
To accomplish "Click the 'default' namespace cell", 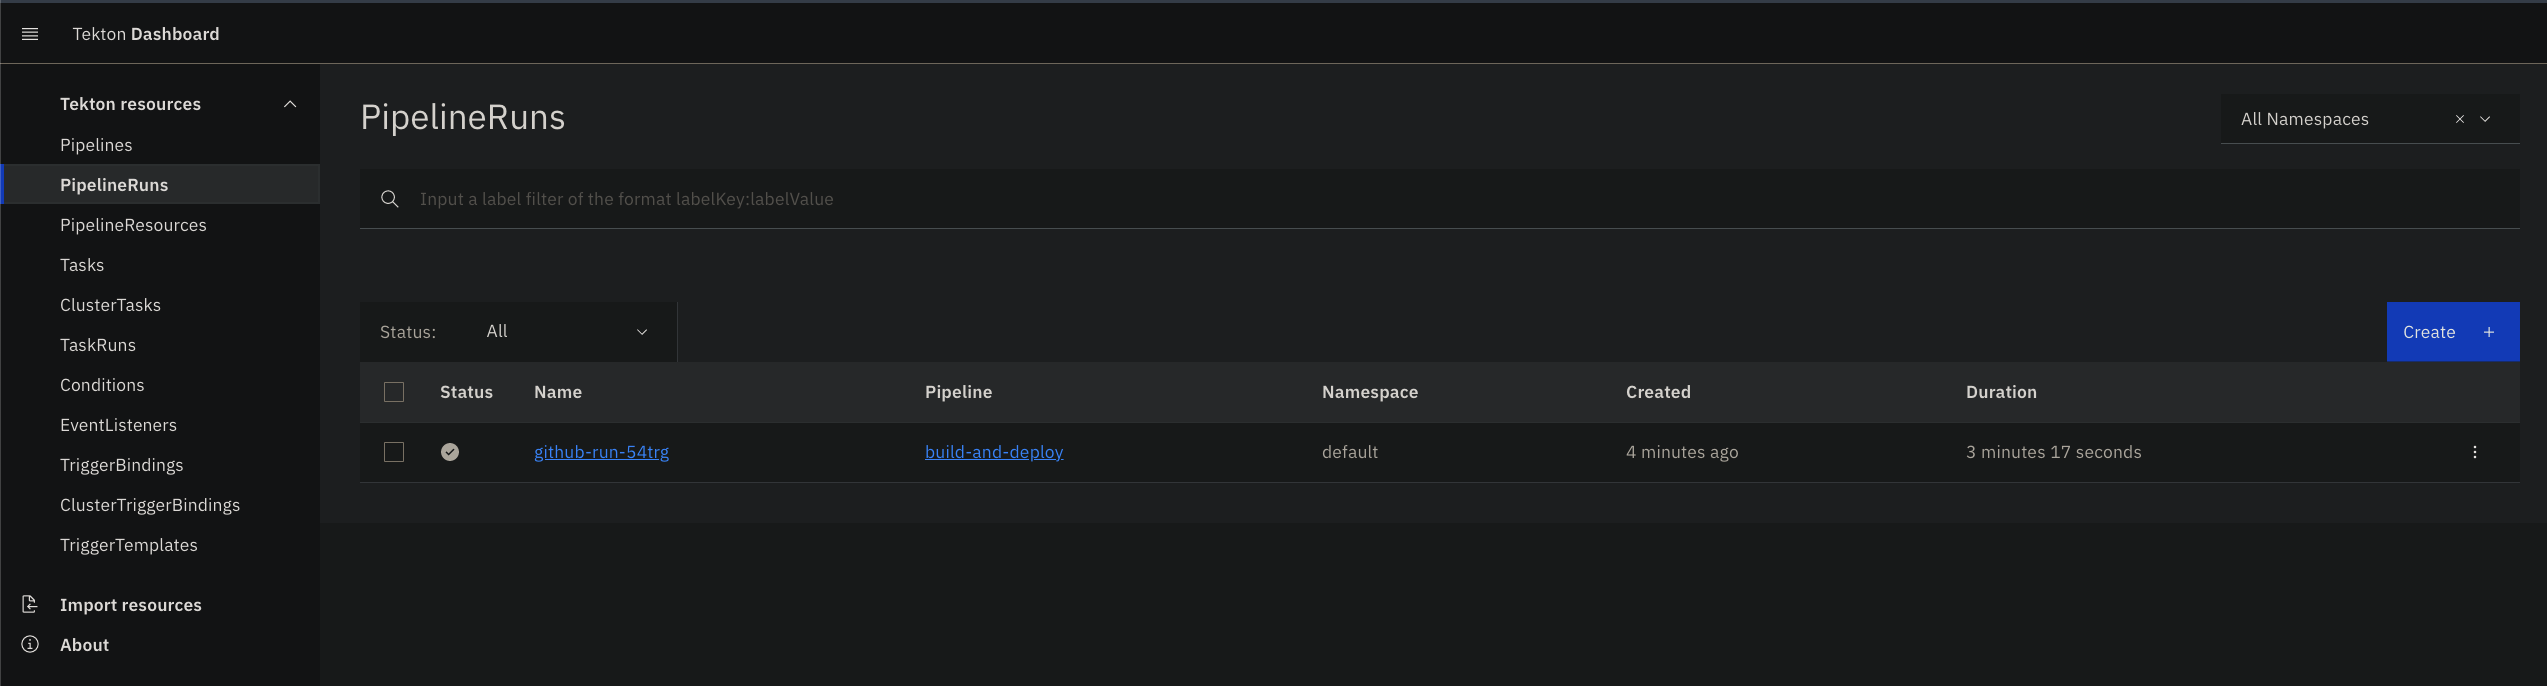I will (1350, 452).
